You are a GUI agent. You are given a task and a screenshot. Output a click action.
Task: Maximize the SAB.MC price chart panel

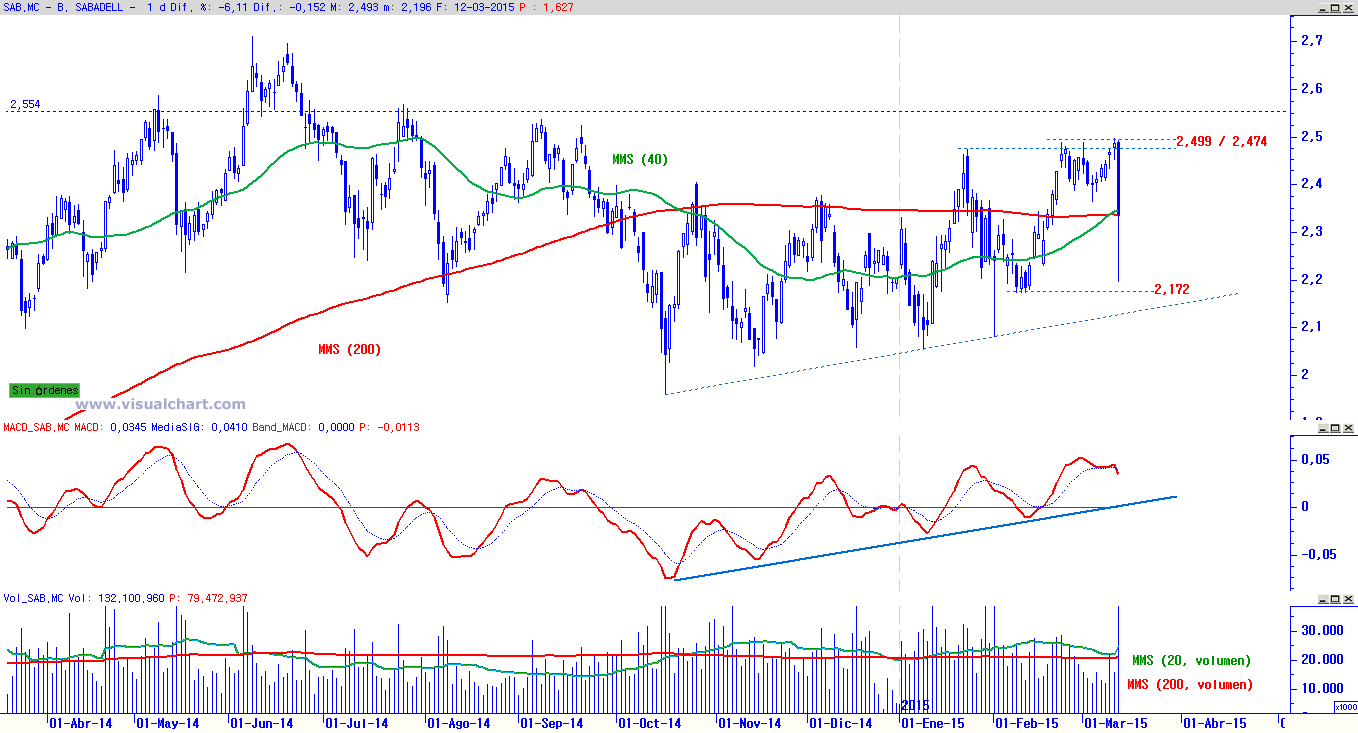point(1335,7)
